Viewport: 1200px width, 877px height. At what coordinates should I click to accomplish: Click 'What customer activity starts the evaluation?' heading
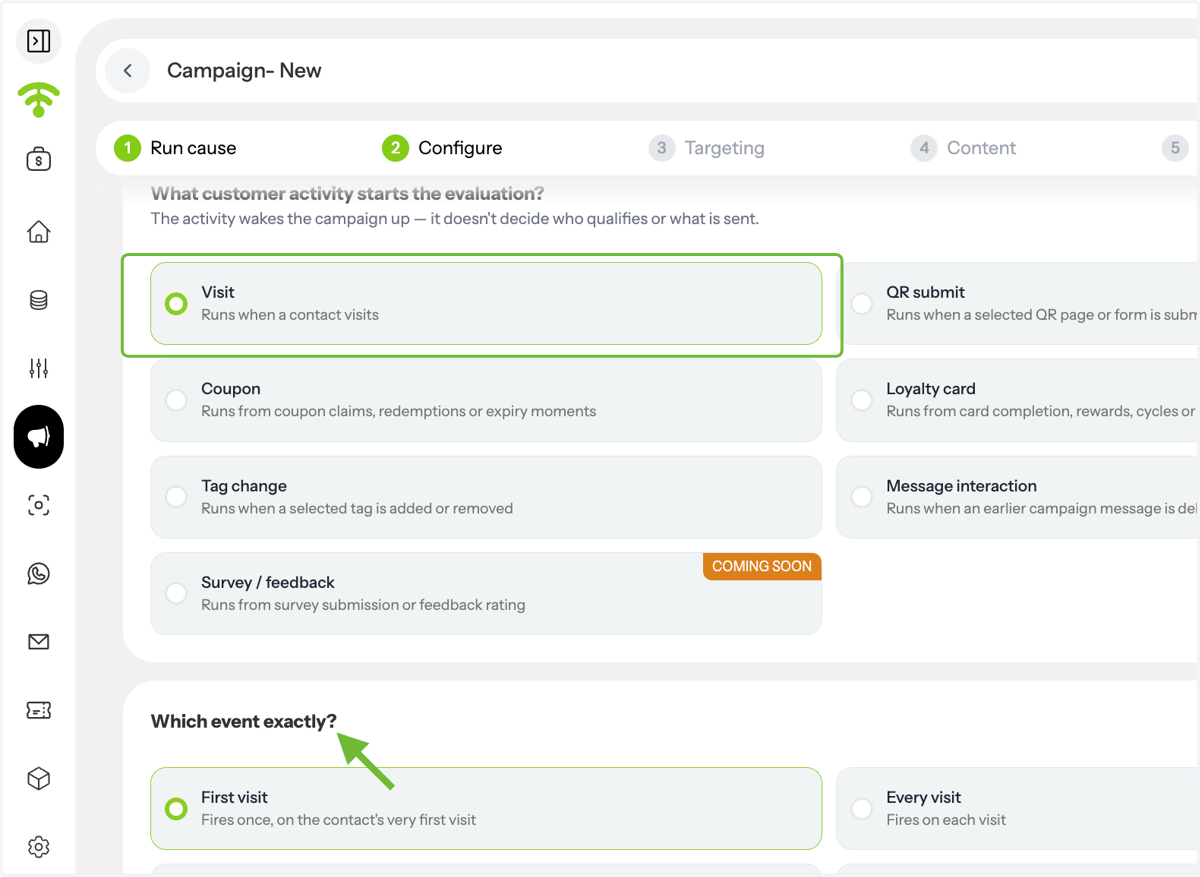(347, 194)
